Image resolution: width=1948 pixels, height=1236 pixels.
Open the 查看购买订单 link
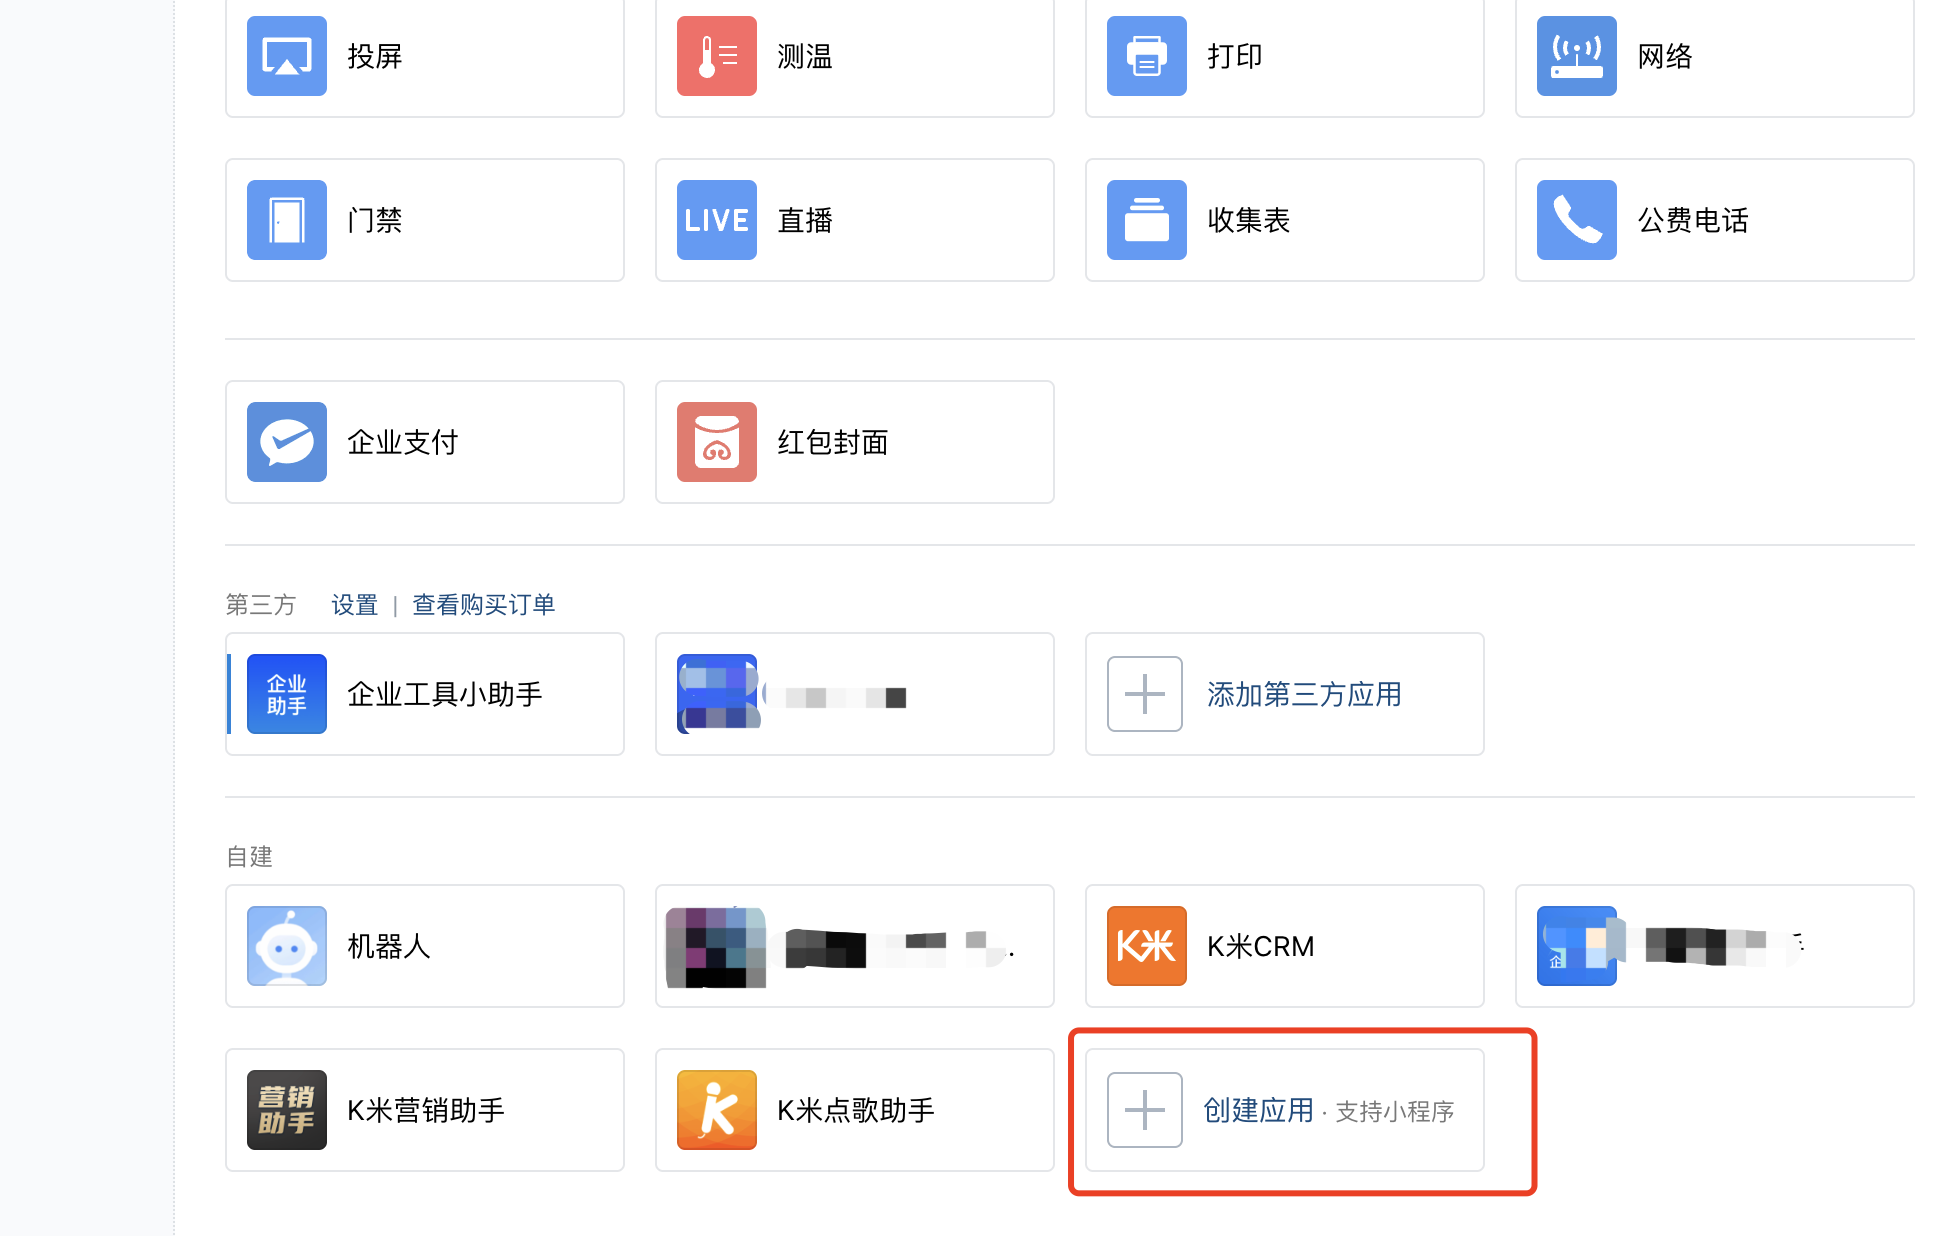tap(483, 605)
